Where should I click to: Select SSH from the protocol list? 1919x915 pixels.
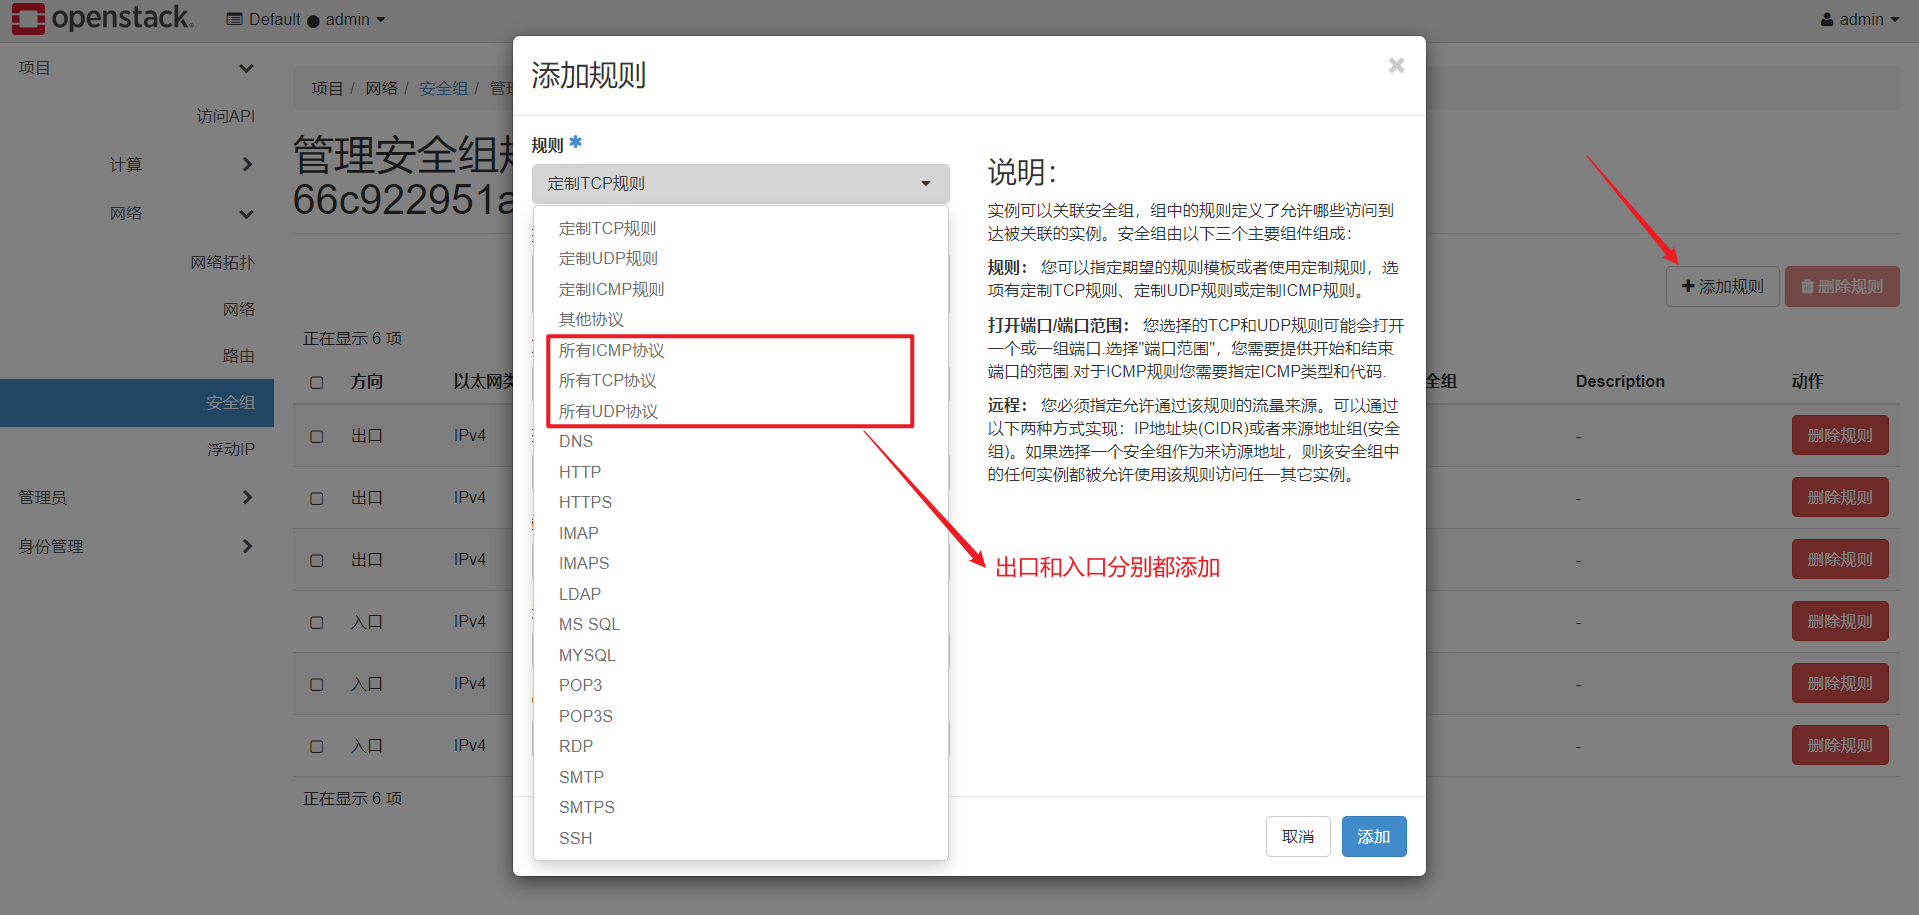[x=575, y=838]
